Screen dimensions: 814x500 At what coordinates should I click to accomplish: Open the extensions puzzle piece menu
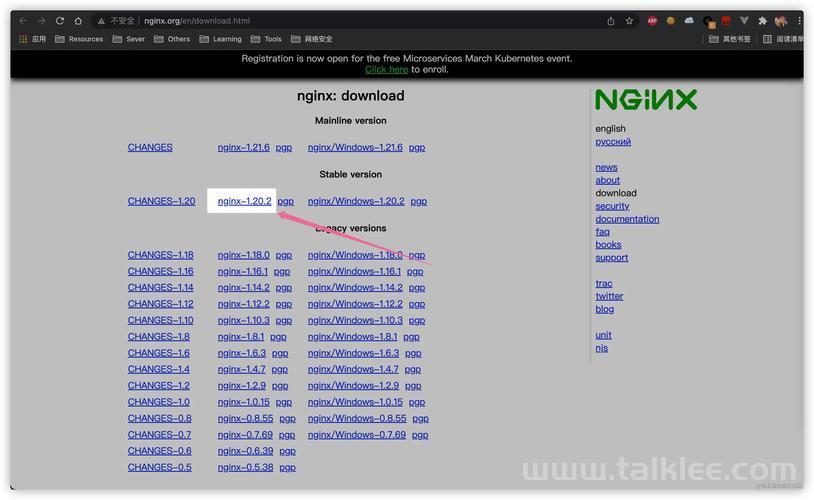[x=762, y=21]
